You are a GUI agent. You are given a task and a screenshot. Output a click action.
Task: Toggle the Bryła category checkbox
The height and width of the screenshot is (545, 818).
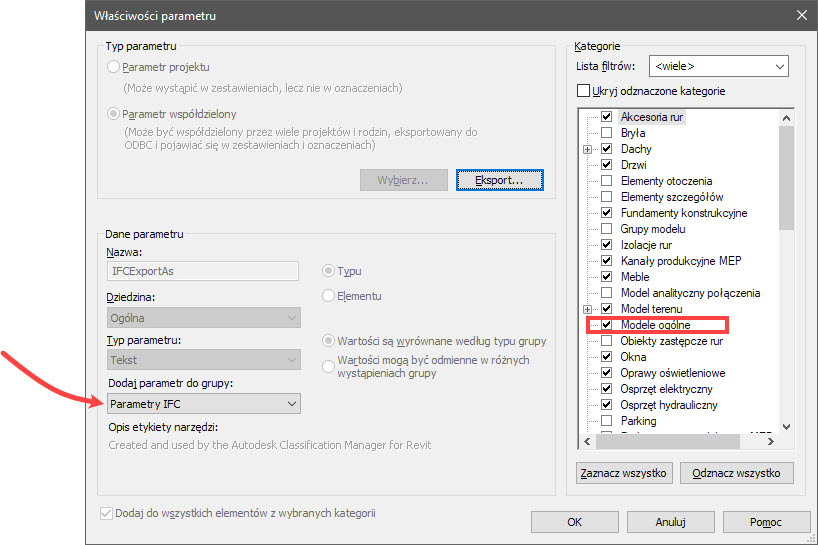pyautogui.click(x=606, y=133)
